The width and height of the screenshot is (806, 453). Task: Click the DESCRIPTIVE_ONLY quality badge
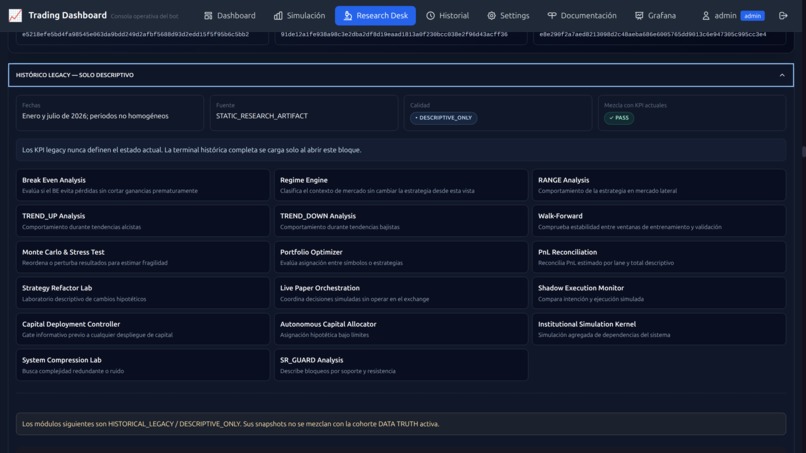[x=444, y=118]
